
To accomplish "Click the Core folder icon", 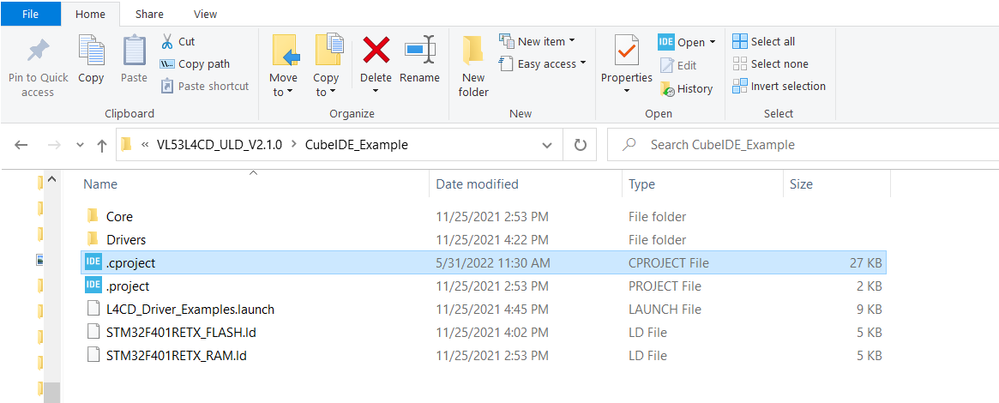I will coord(93,216).
